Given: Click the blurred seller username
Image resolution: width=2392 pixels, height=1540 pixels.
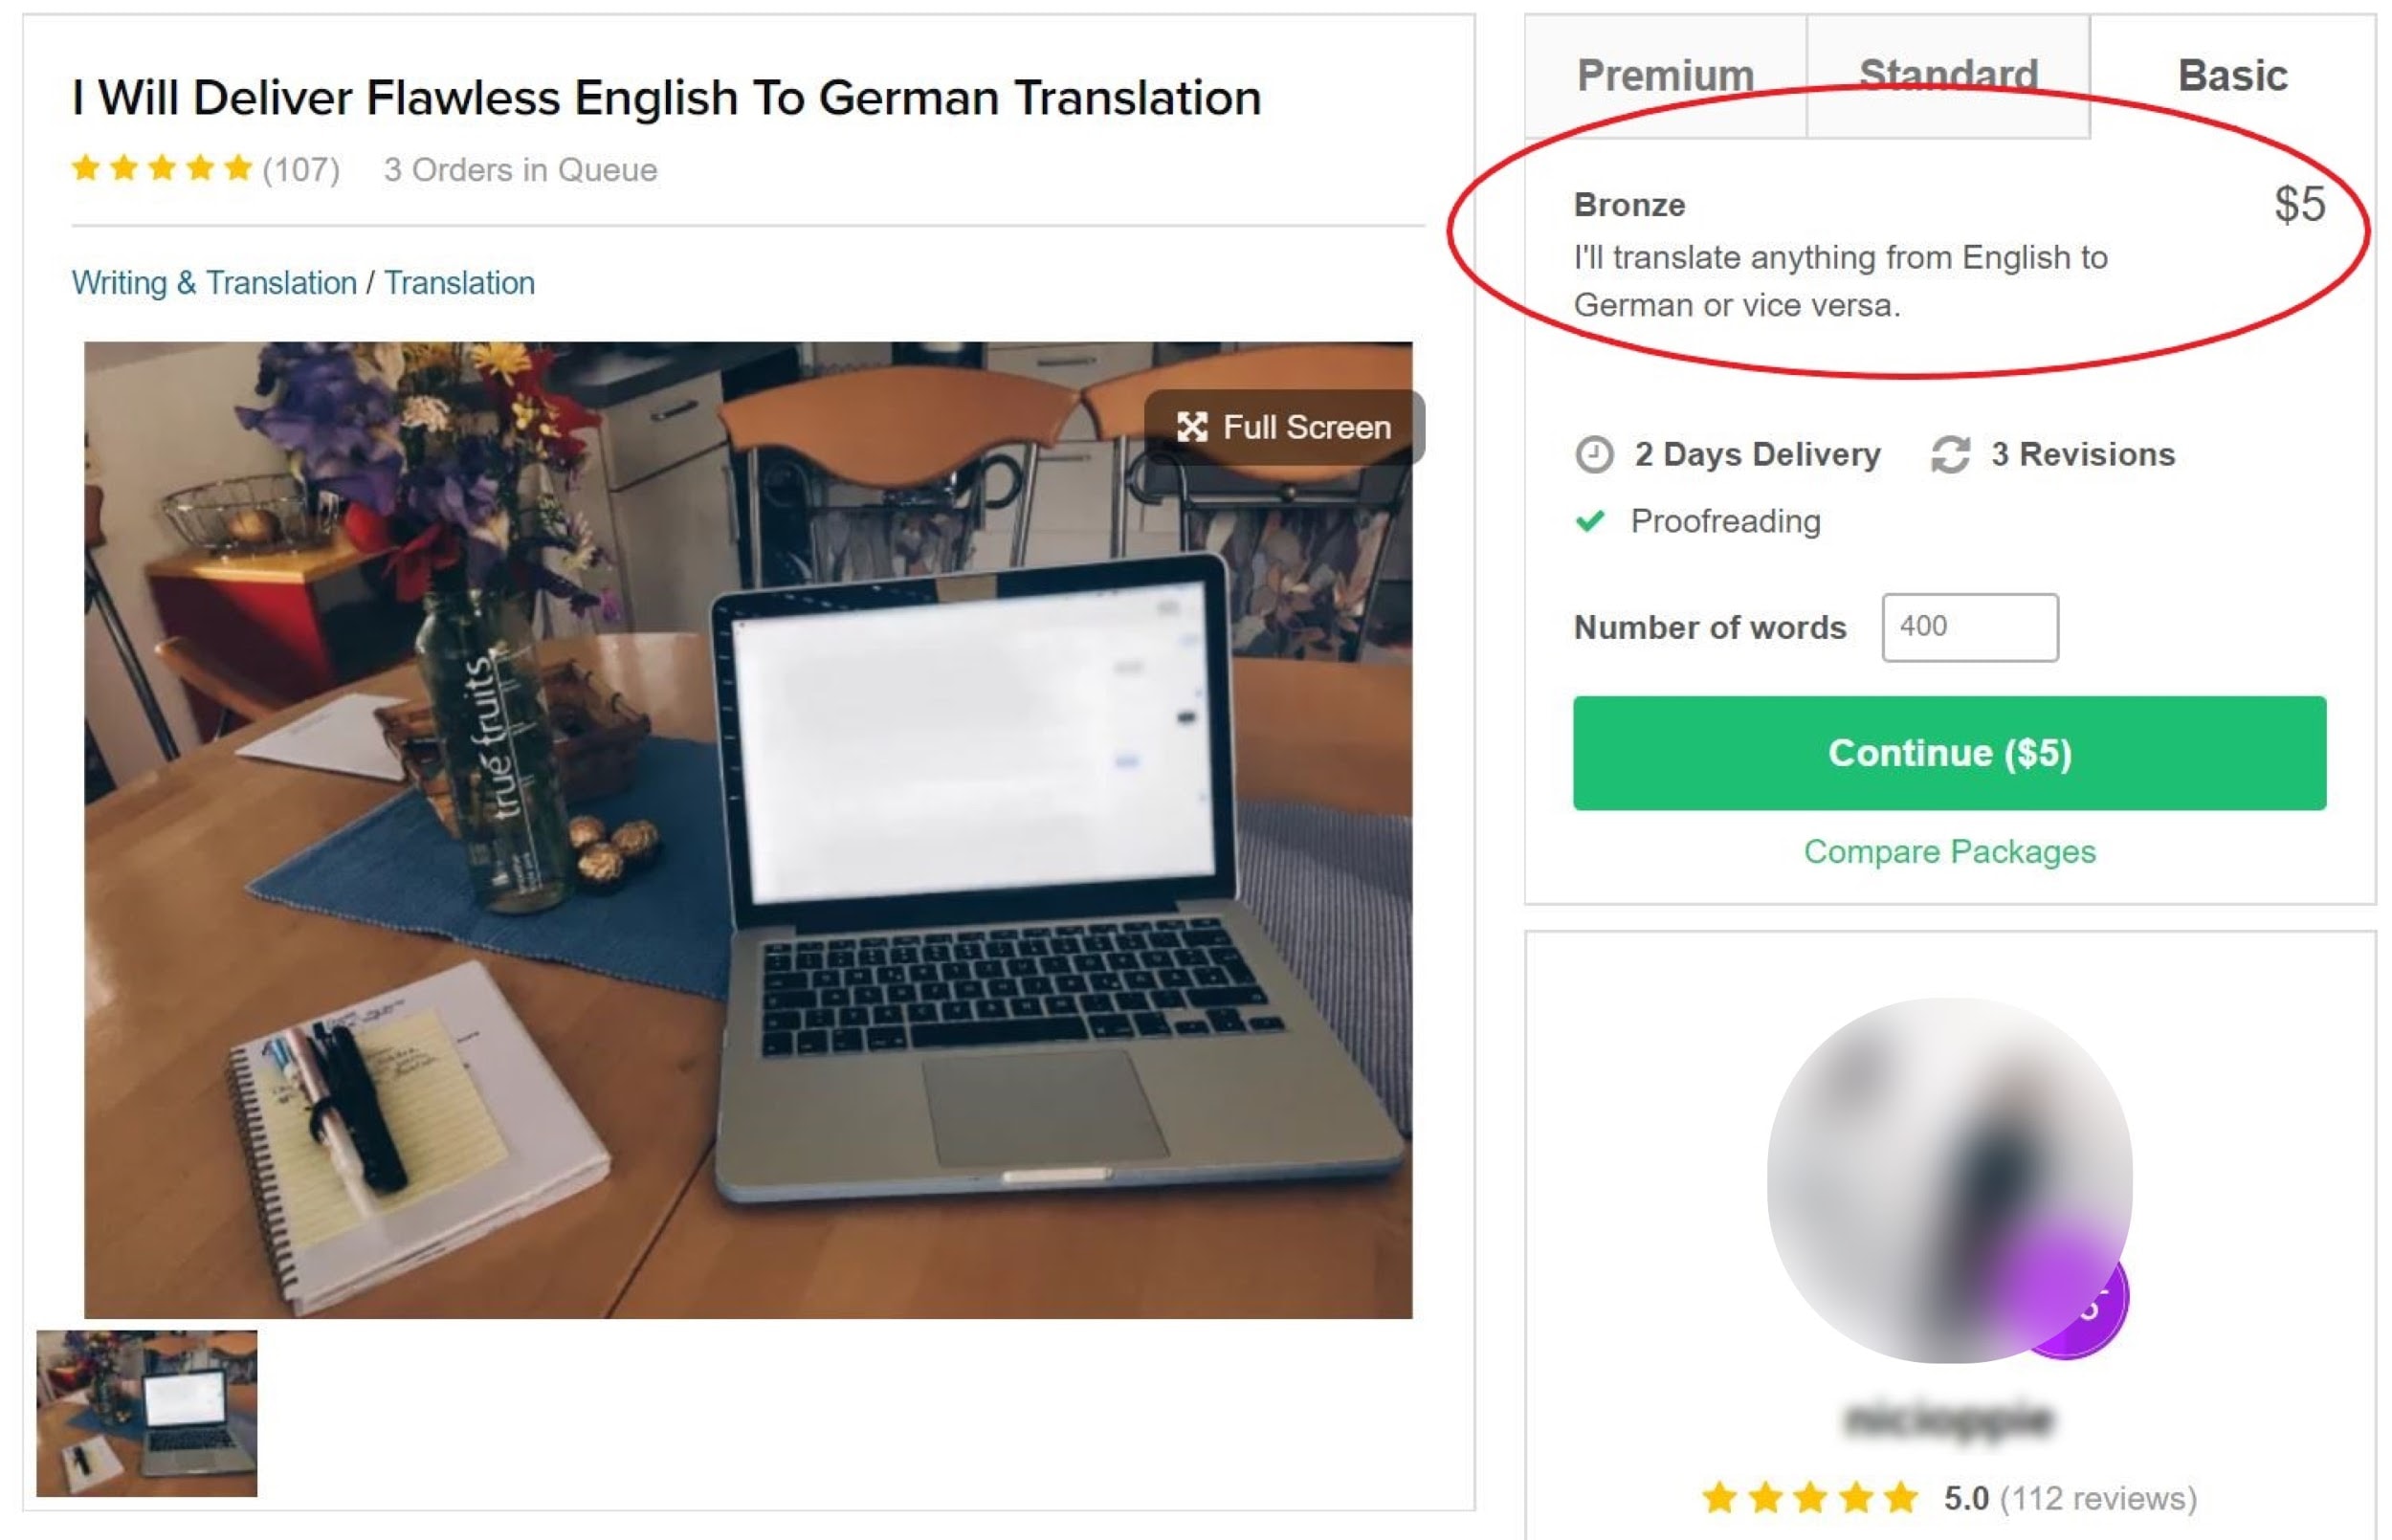Looking at the screenshot, I should click(x=1950, y=1420).
